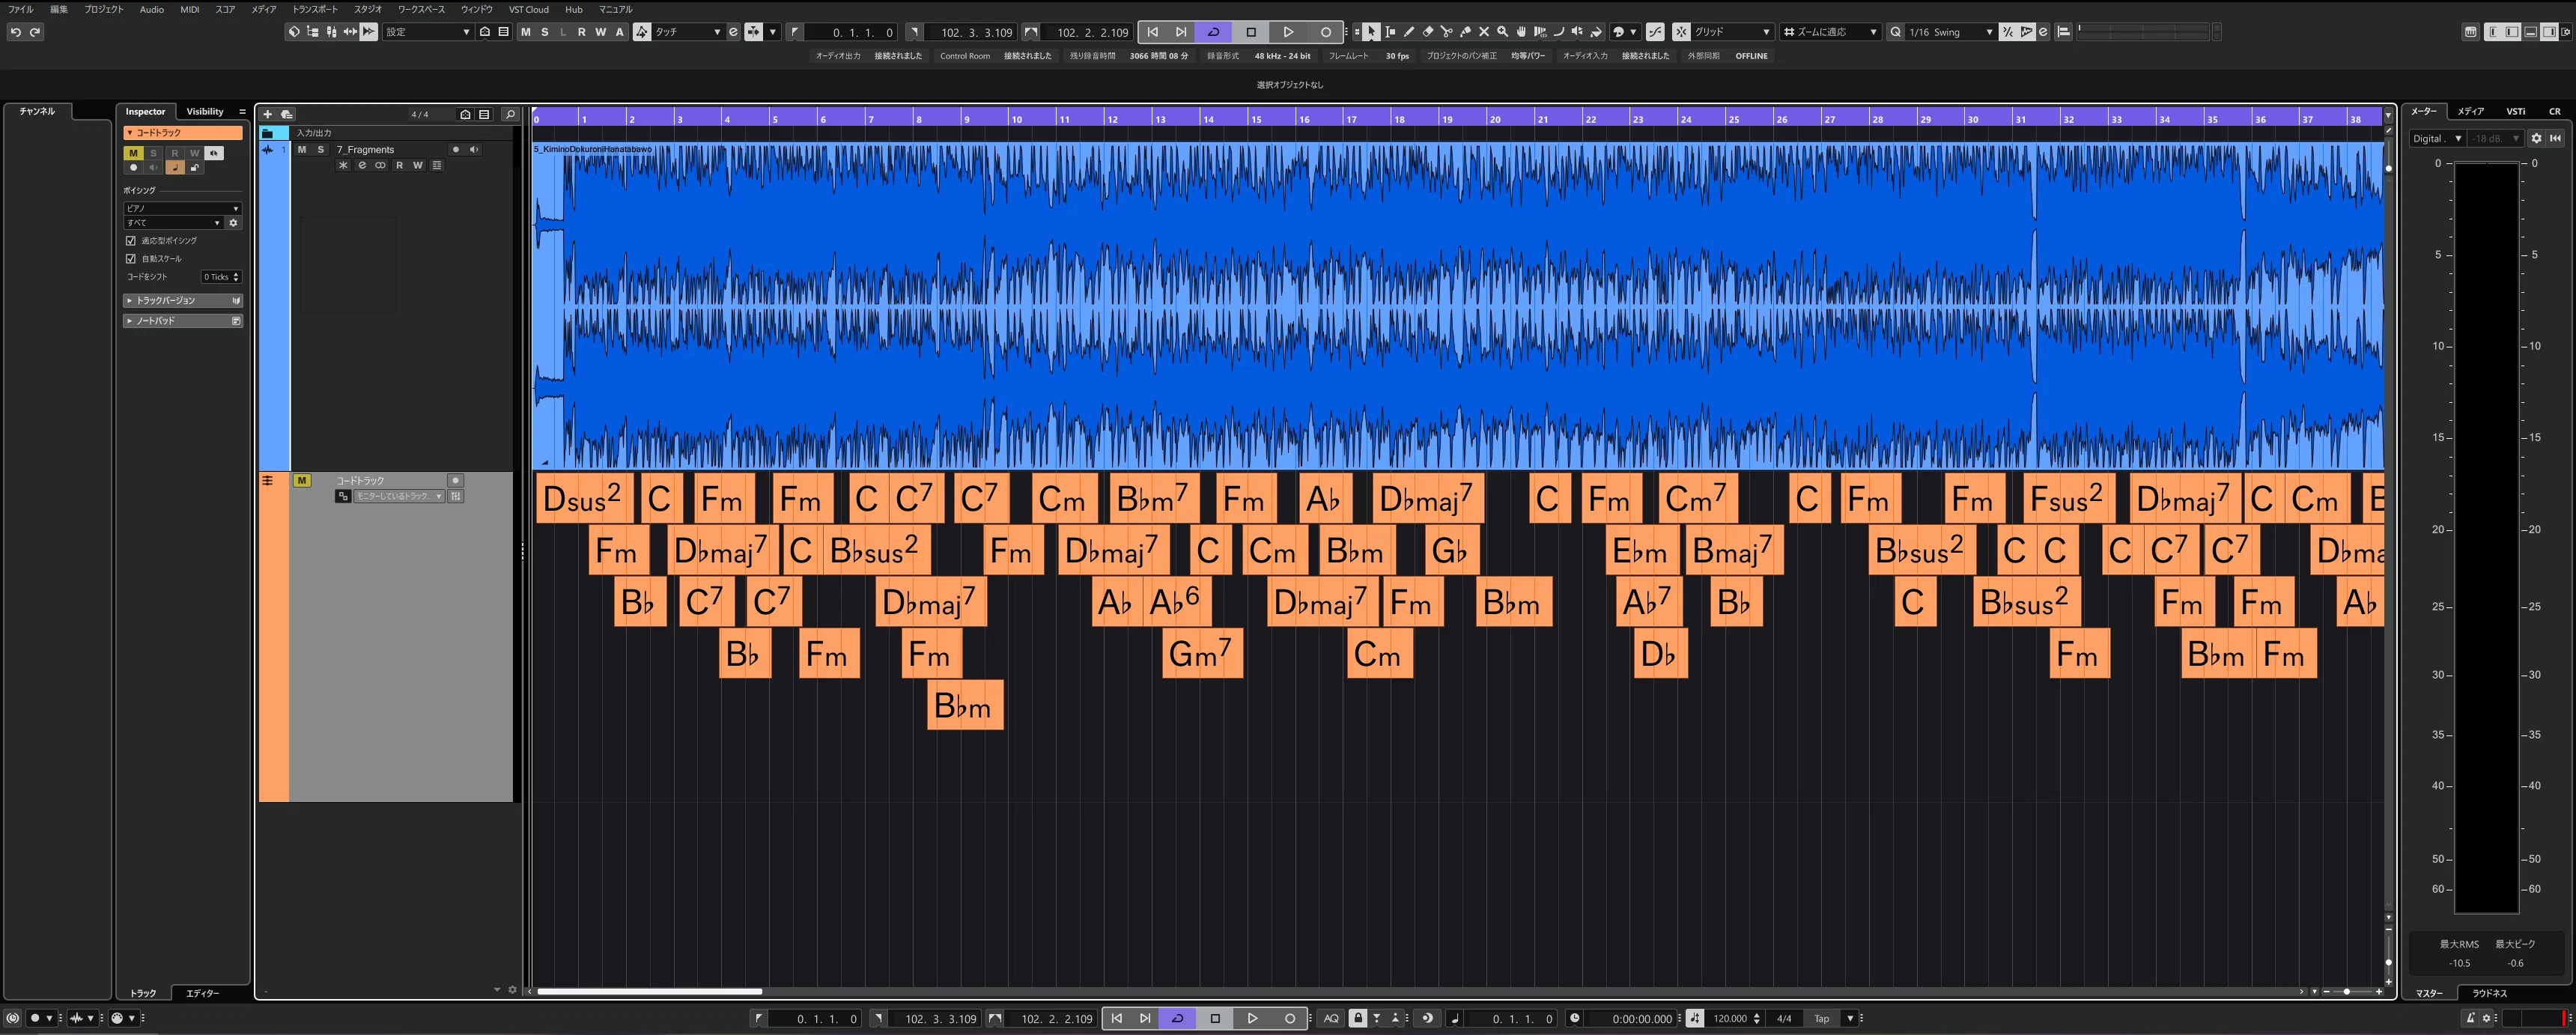Click the Dsus2 chord event

[x=583, y=498]
